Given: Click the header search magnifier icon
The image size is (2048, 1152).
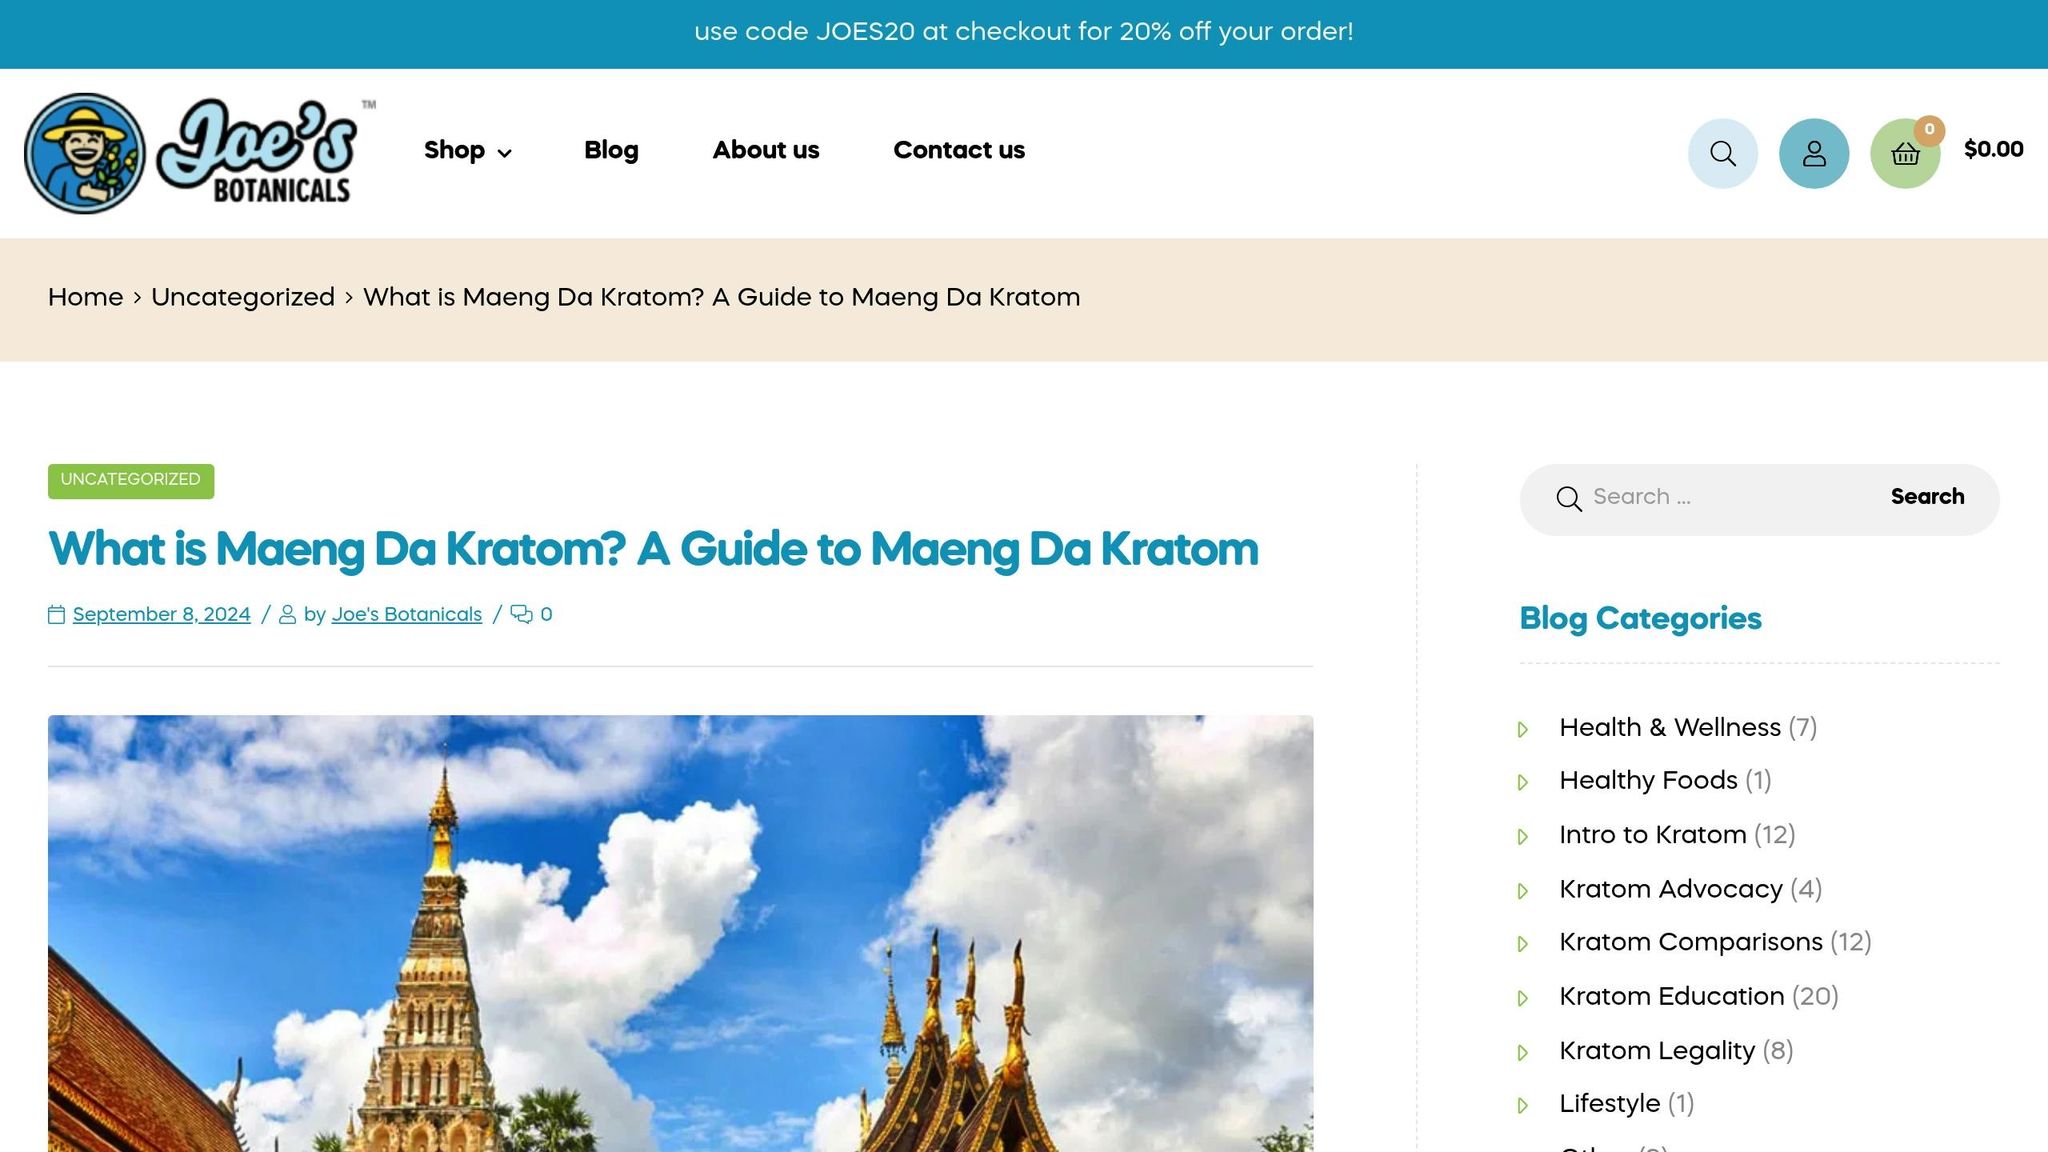Looking at the screenshot, I should pos(1722,153).
